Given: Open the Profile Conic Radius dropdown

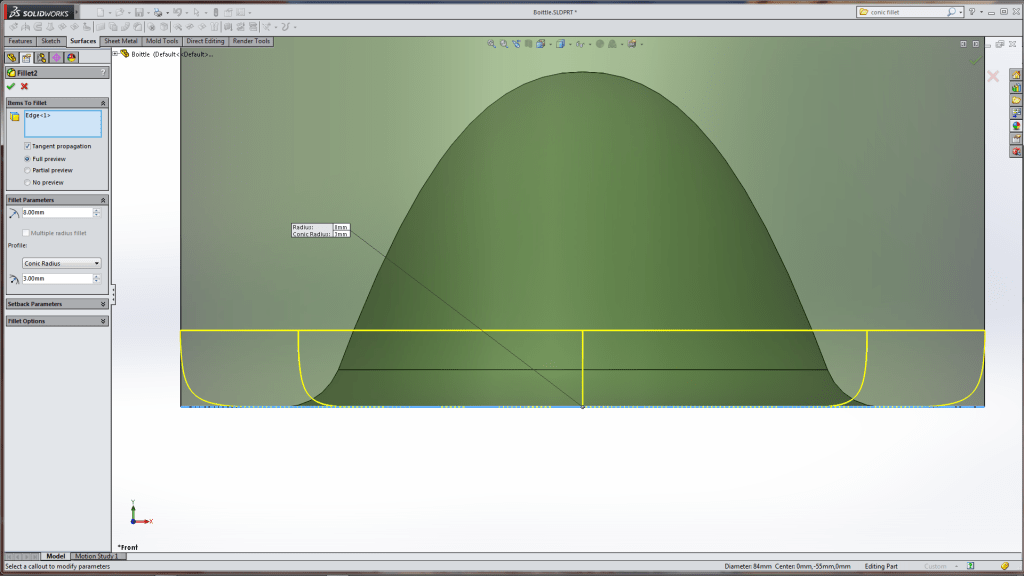Looking at the screenshot, I should pos(61,263).
